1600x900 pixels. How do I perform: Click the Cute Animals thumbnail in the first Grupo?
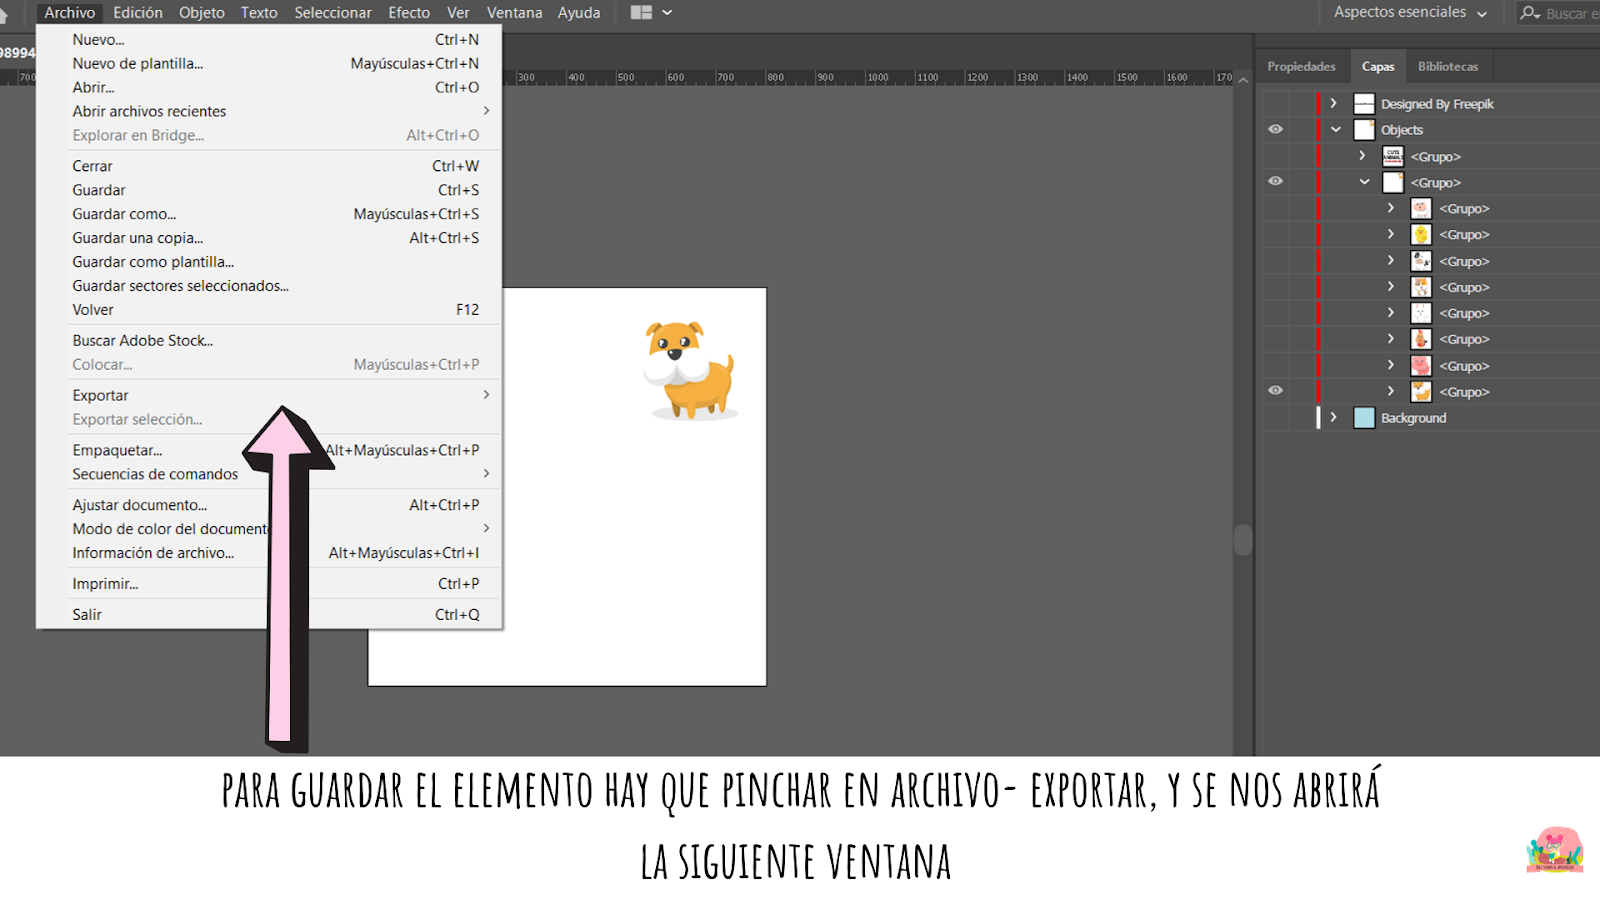click(1394, 155)
